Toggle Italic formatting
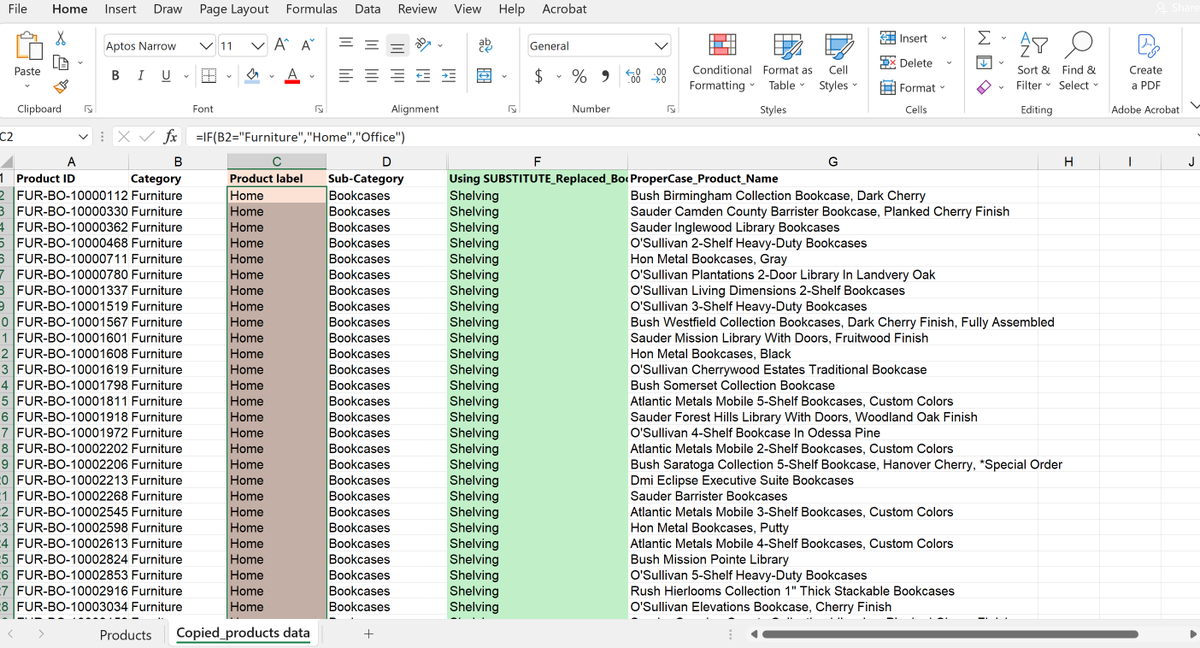Screen dimensions: 1200x648 click(140, 76)
